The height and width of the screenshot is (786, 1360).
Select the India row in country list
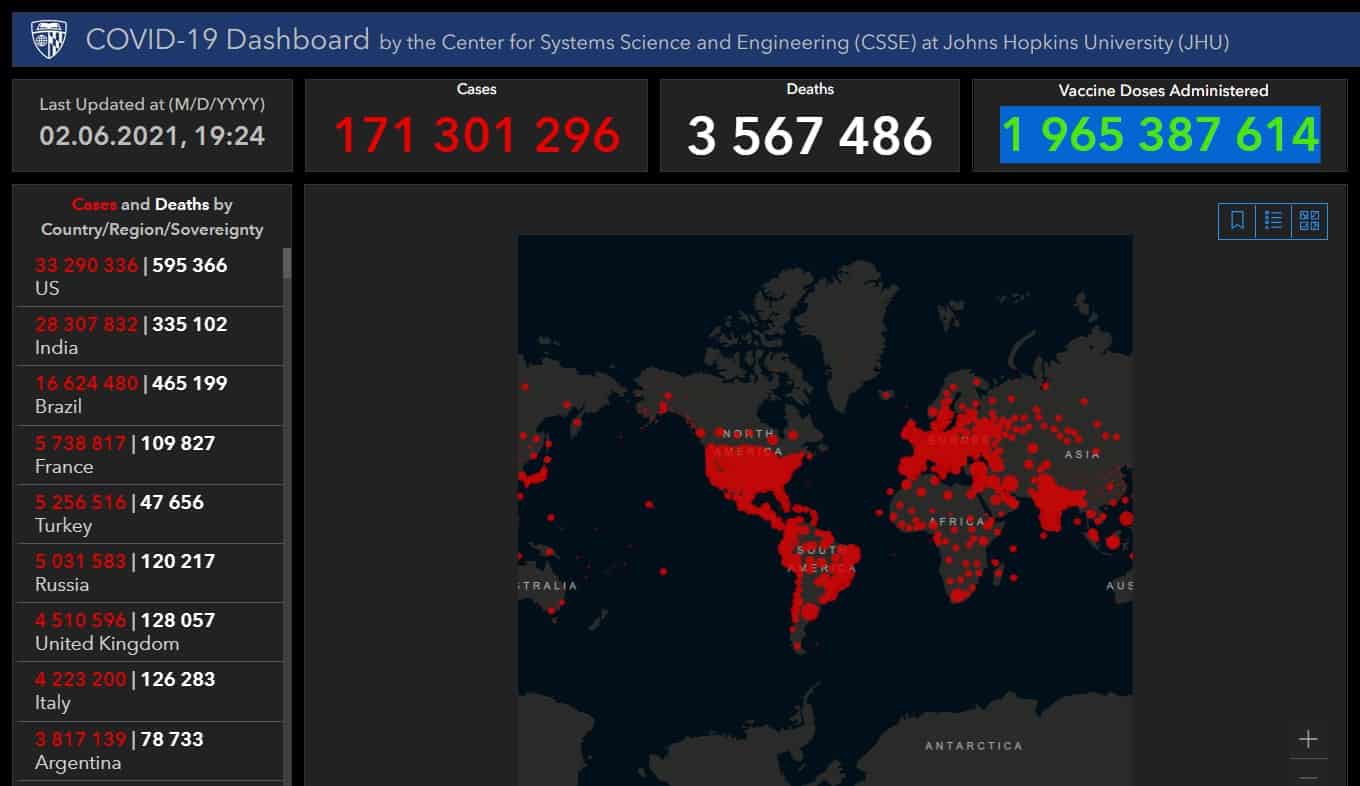(x=150, y=336)
